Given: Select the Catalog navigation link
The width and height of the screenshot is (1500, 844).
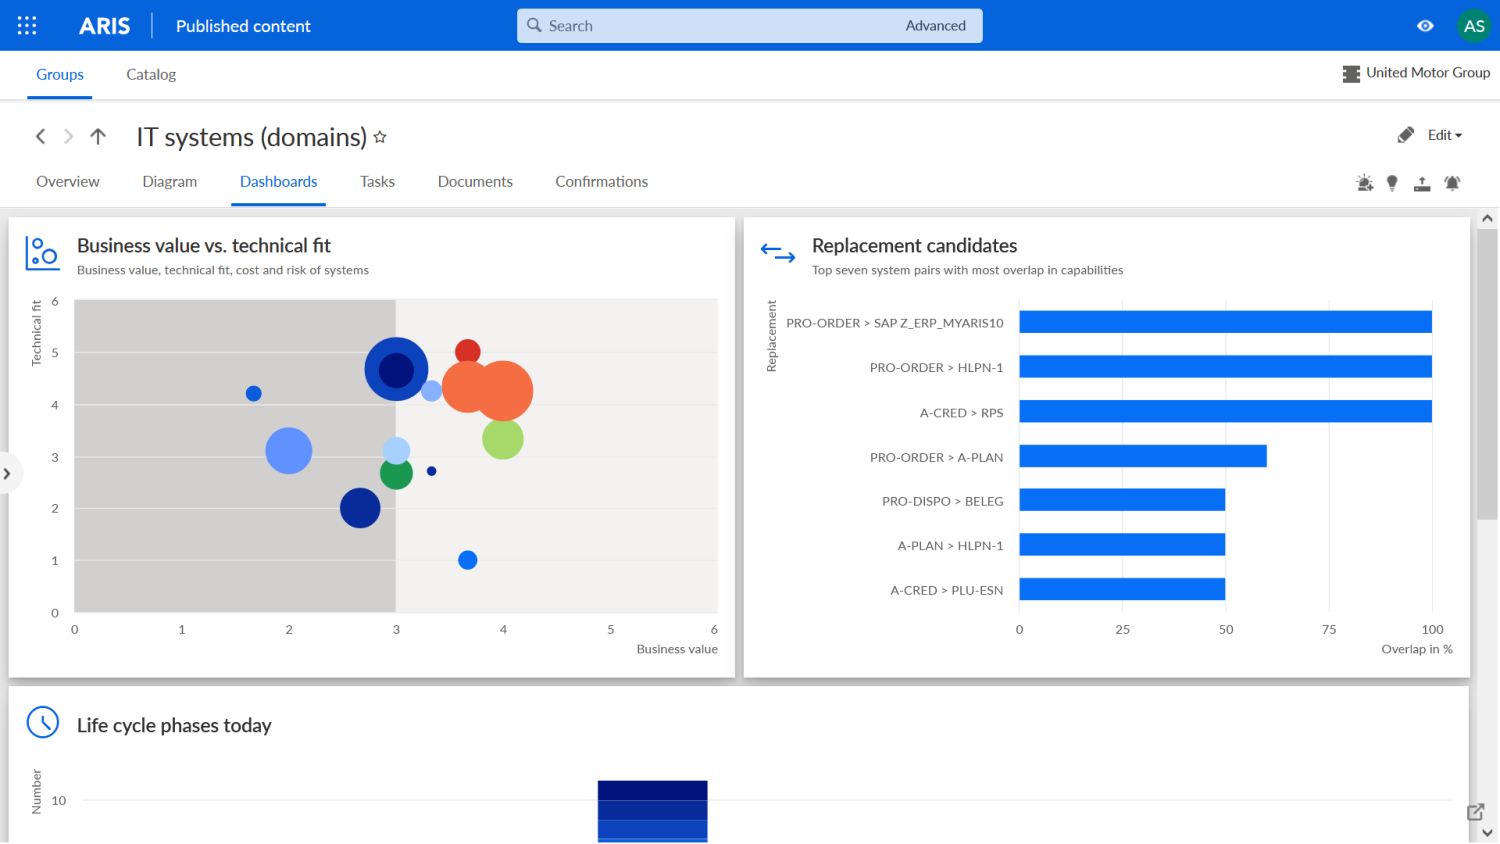Looking at the screenshot, I should [x=150, y=74].
